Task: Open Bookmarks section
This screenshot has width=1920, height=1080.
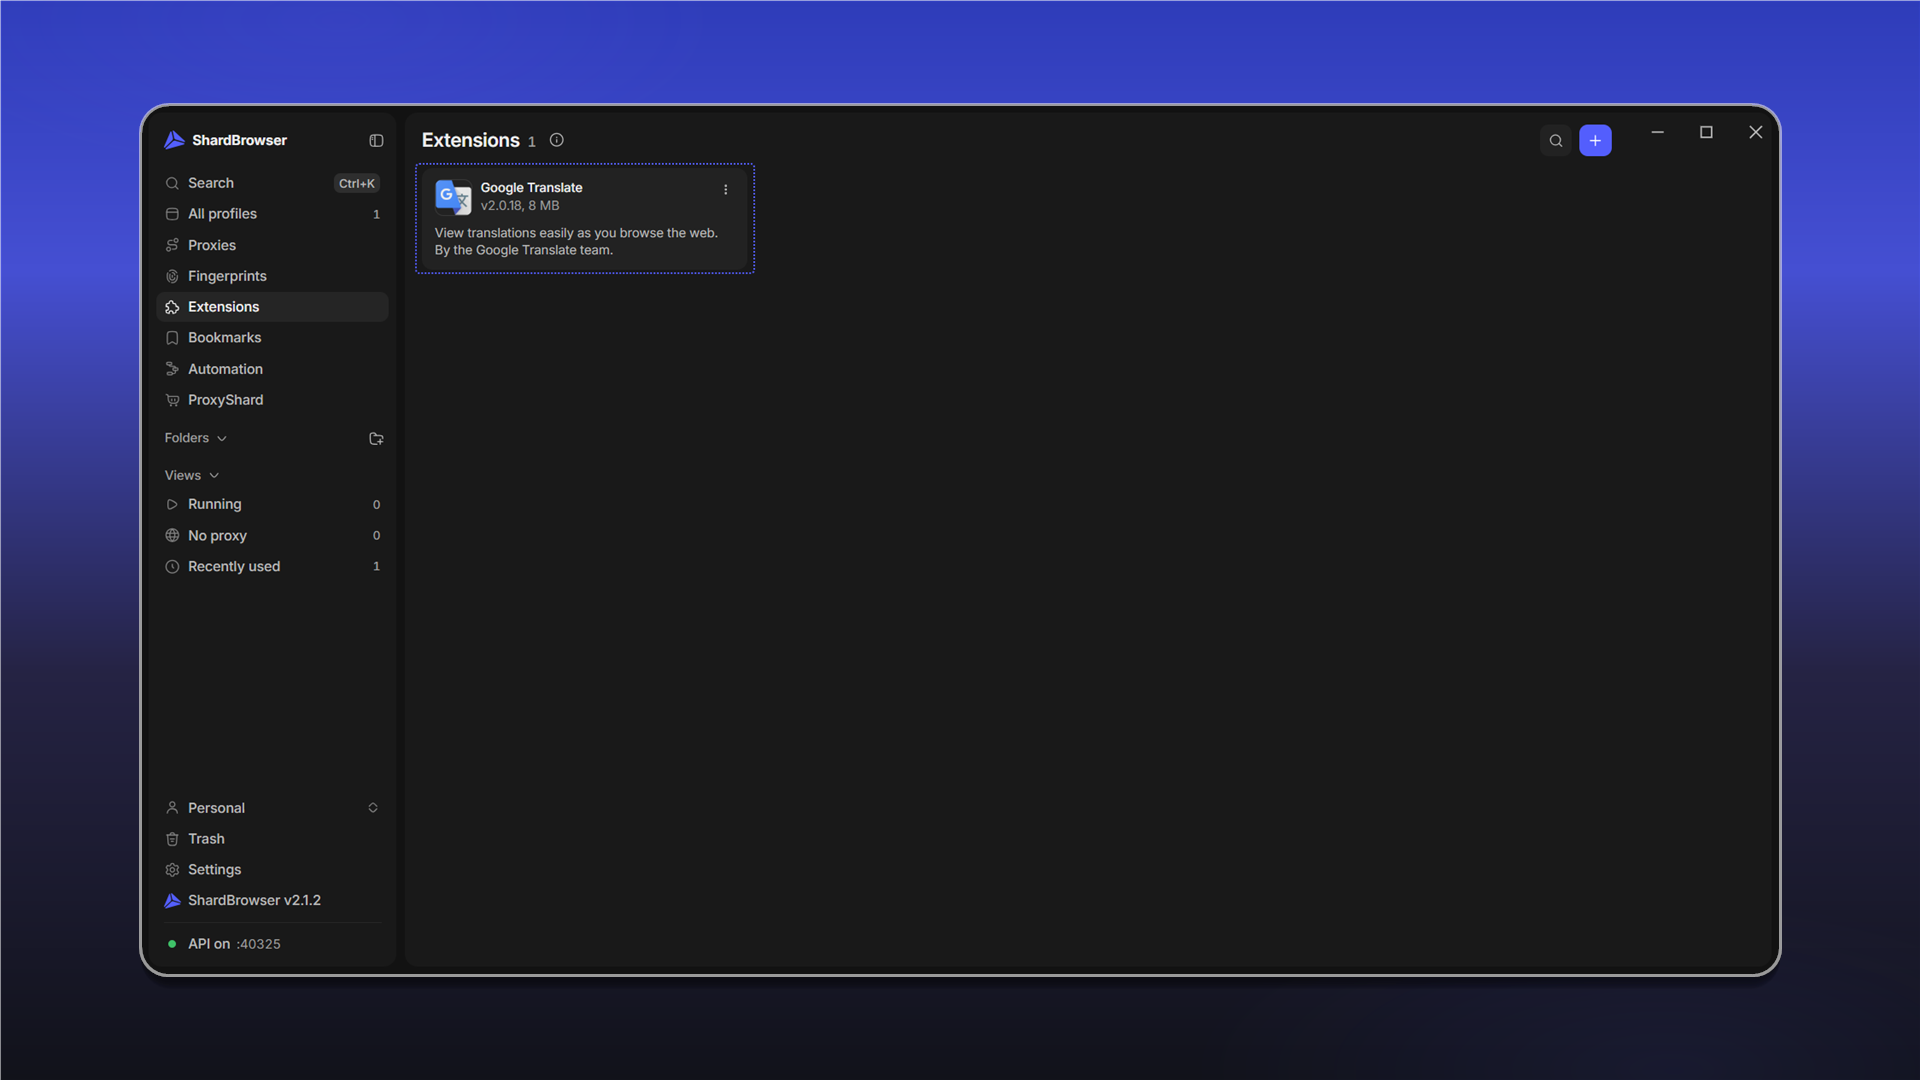Action: pos(272,338)
